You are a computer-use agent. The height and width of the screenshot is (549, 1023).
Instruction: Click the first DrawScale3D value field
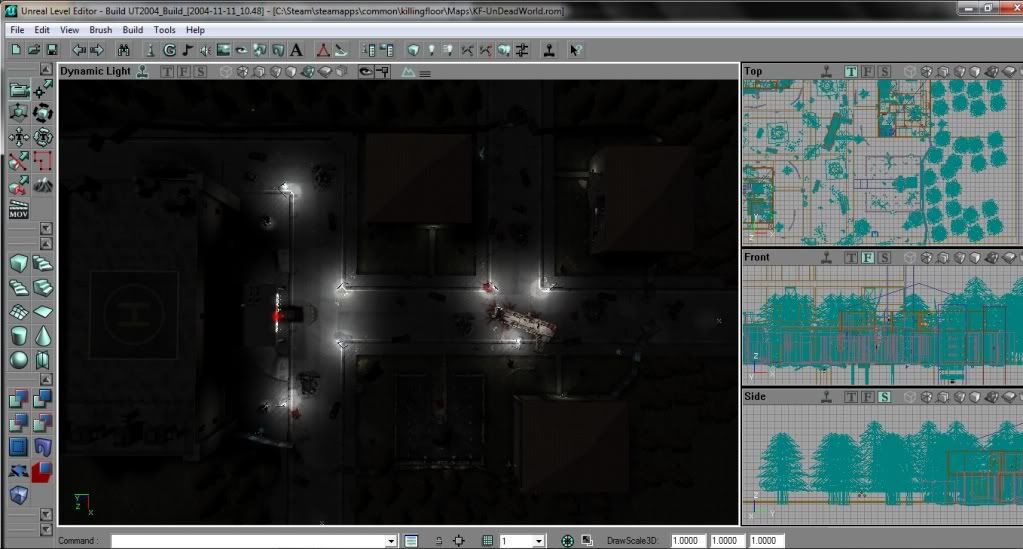[686, 541]
